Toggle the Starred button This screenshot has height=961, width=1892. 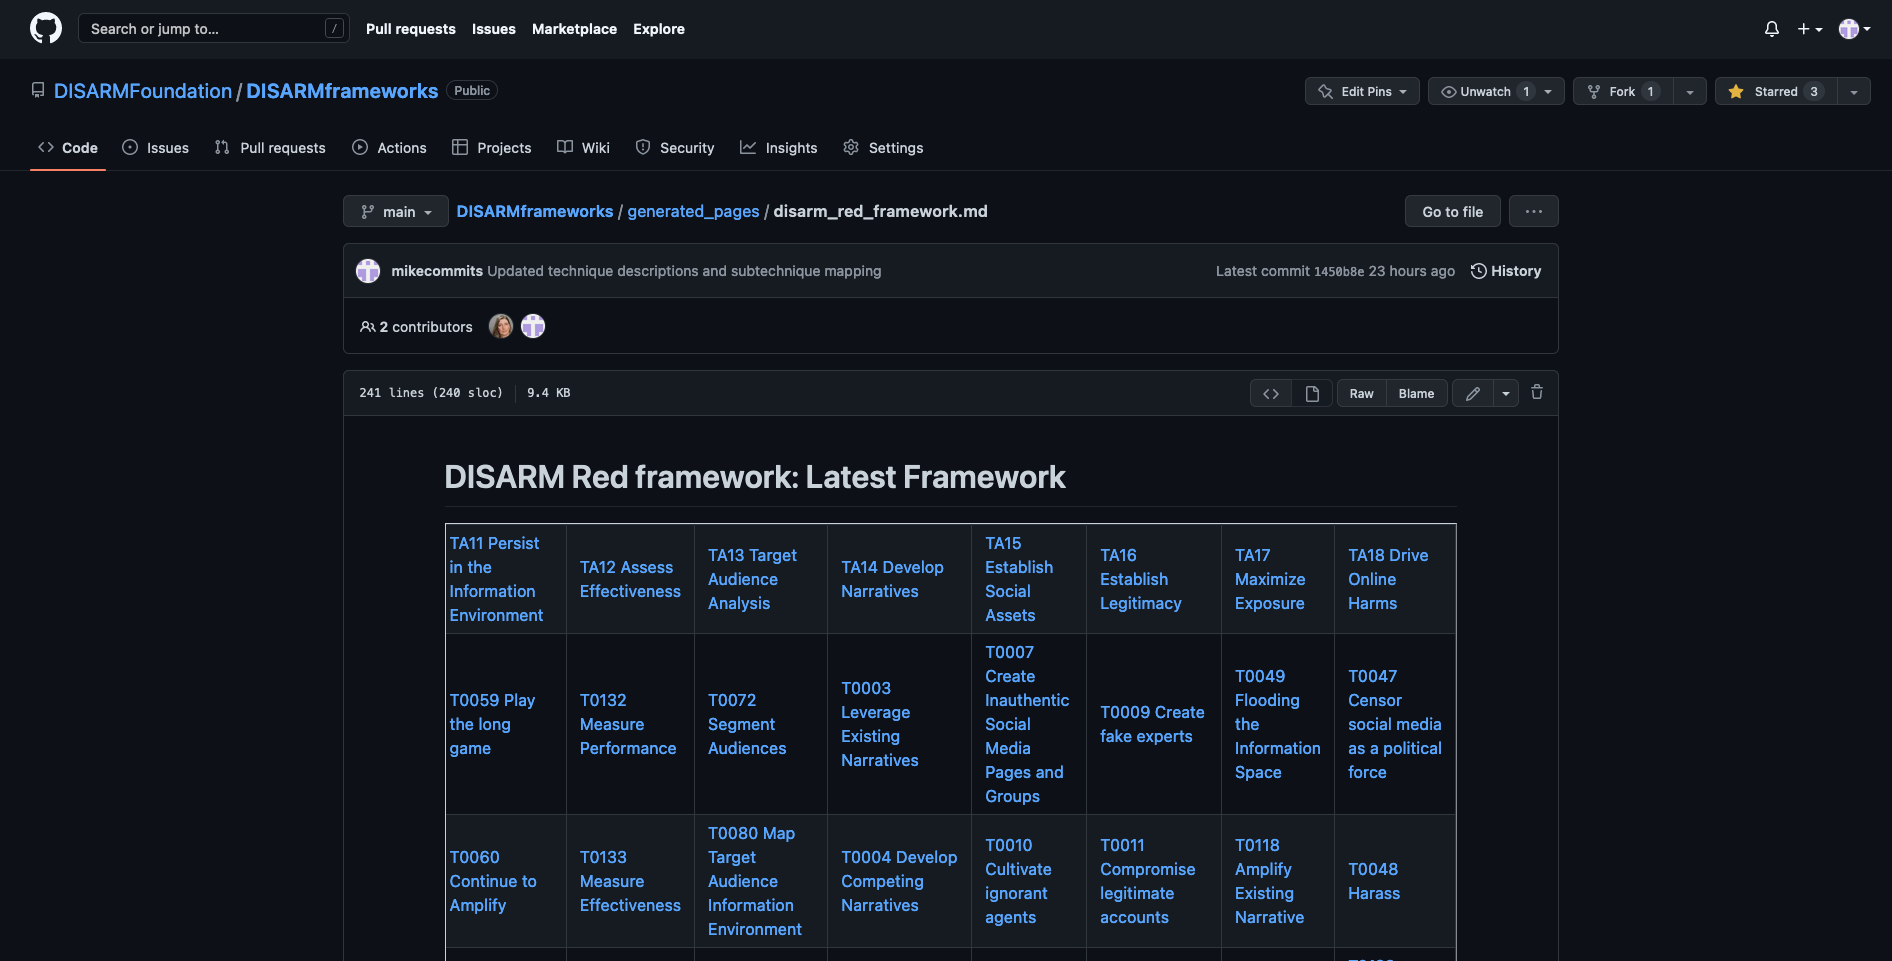tap(1776, 91)
